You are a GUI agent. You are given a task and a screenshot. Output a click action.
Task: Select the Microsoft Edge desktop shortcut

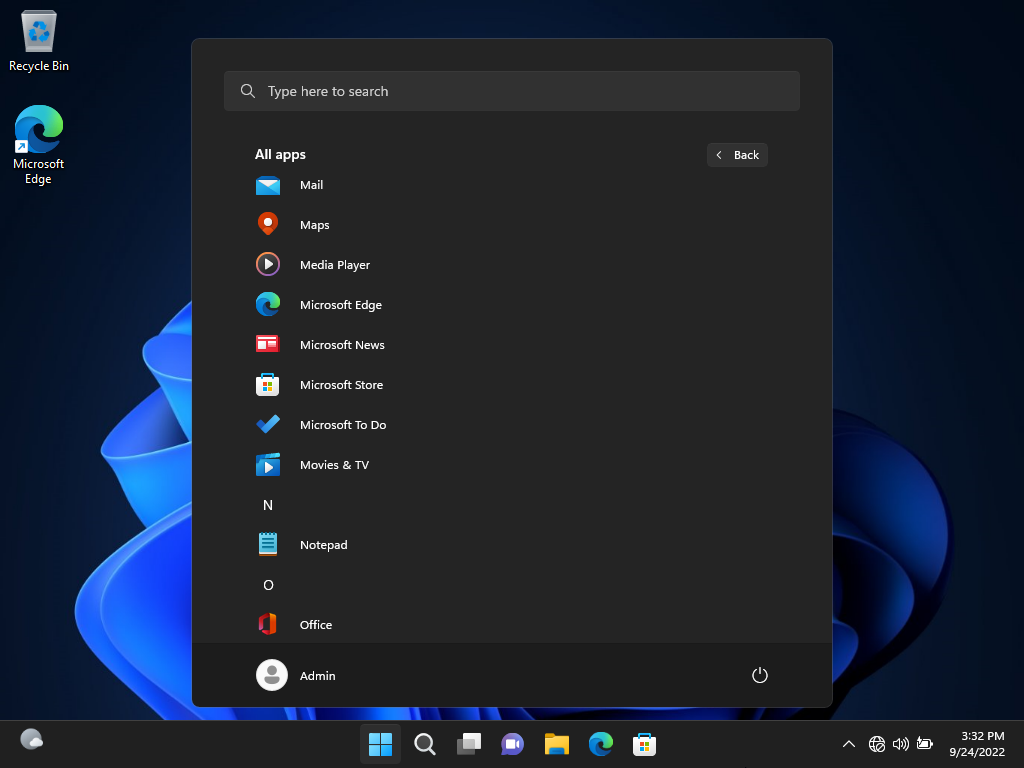coord(39,145)
